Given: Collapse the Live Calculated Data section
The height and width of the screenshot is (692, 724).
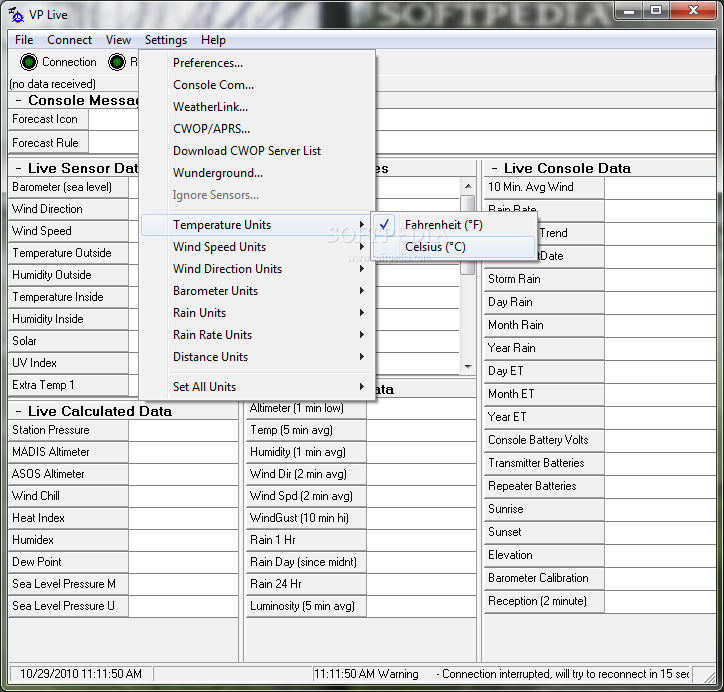Looking at the screenshot, I should click(18, 411).
